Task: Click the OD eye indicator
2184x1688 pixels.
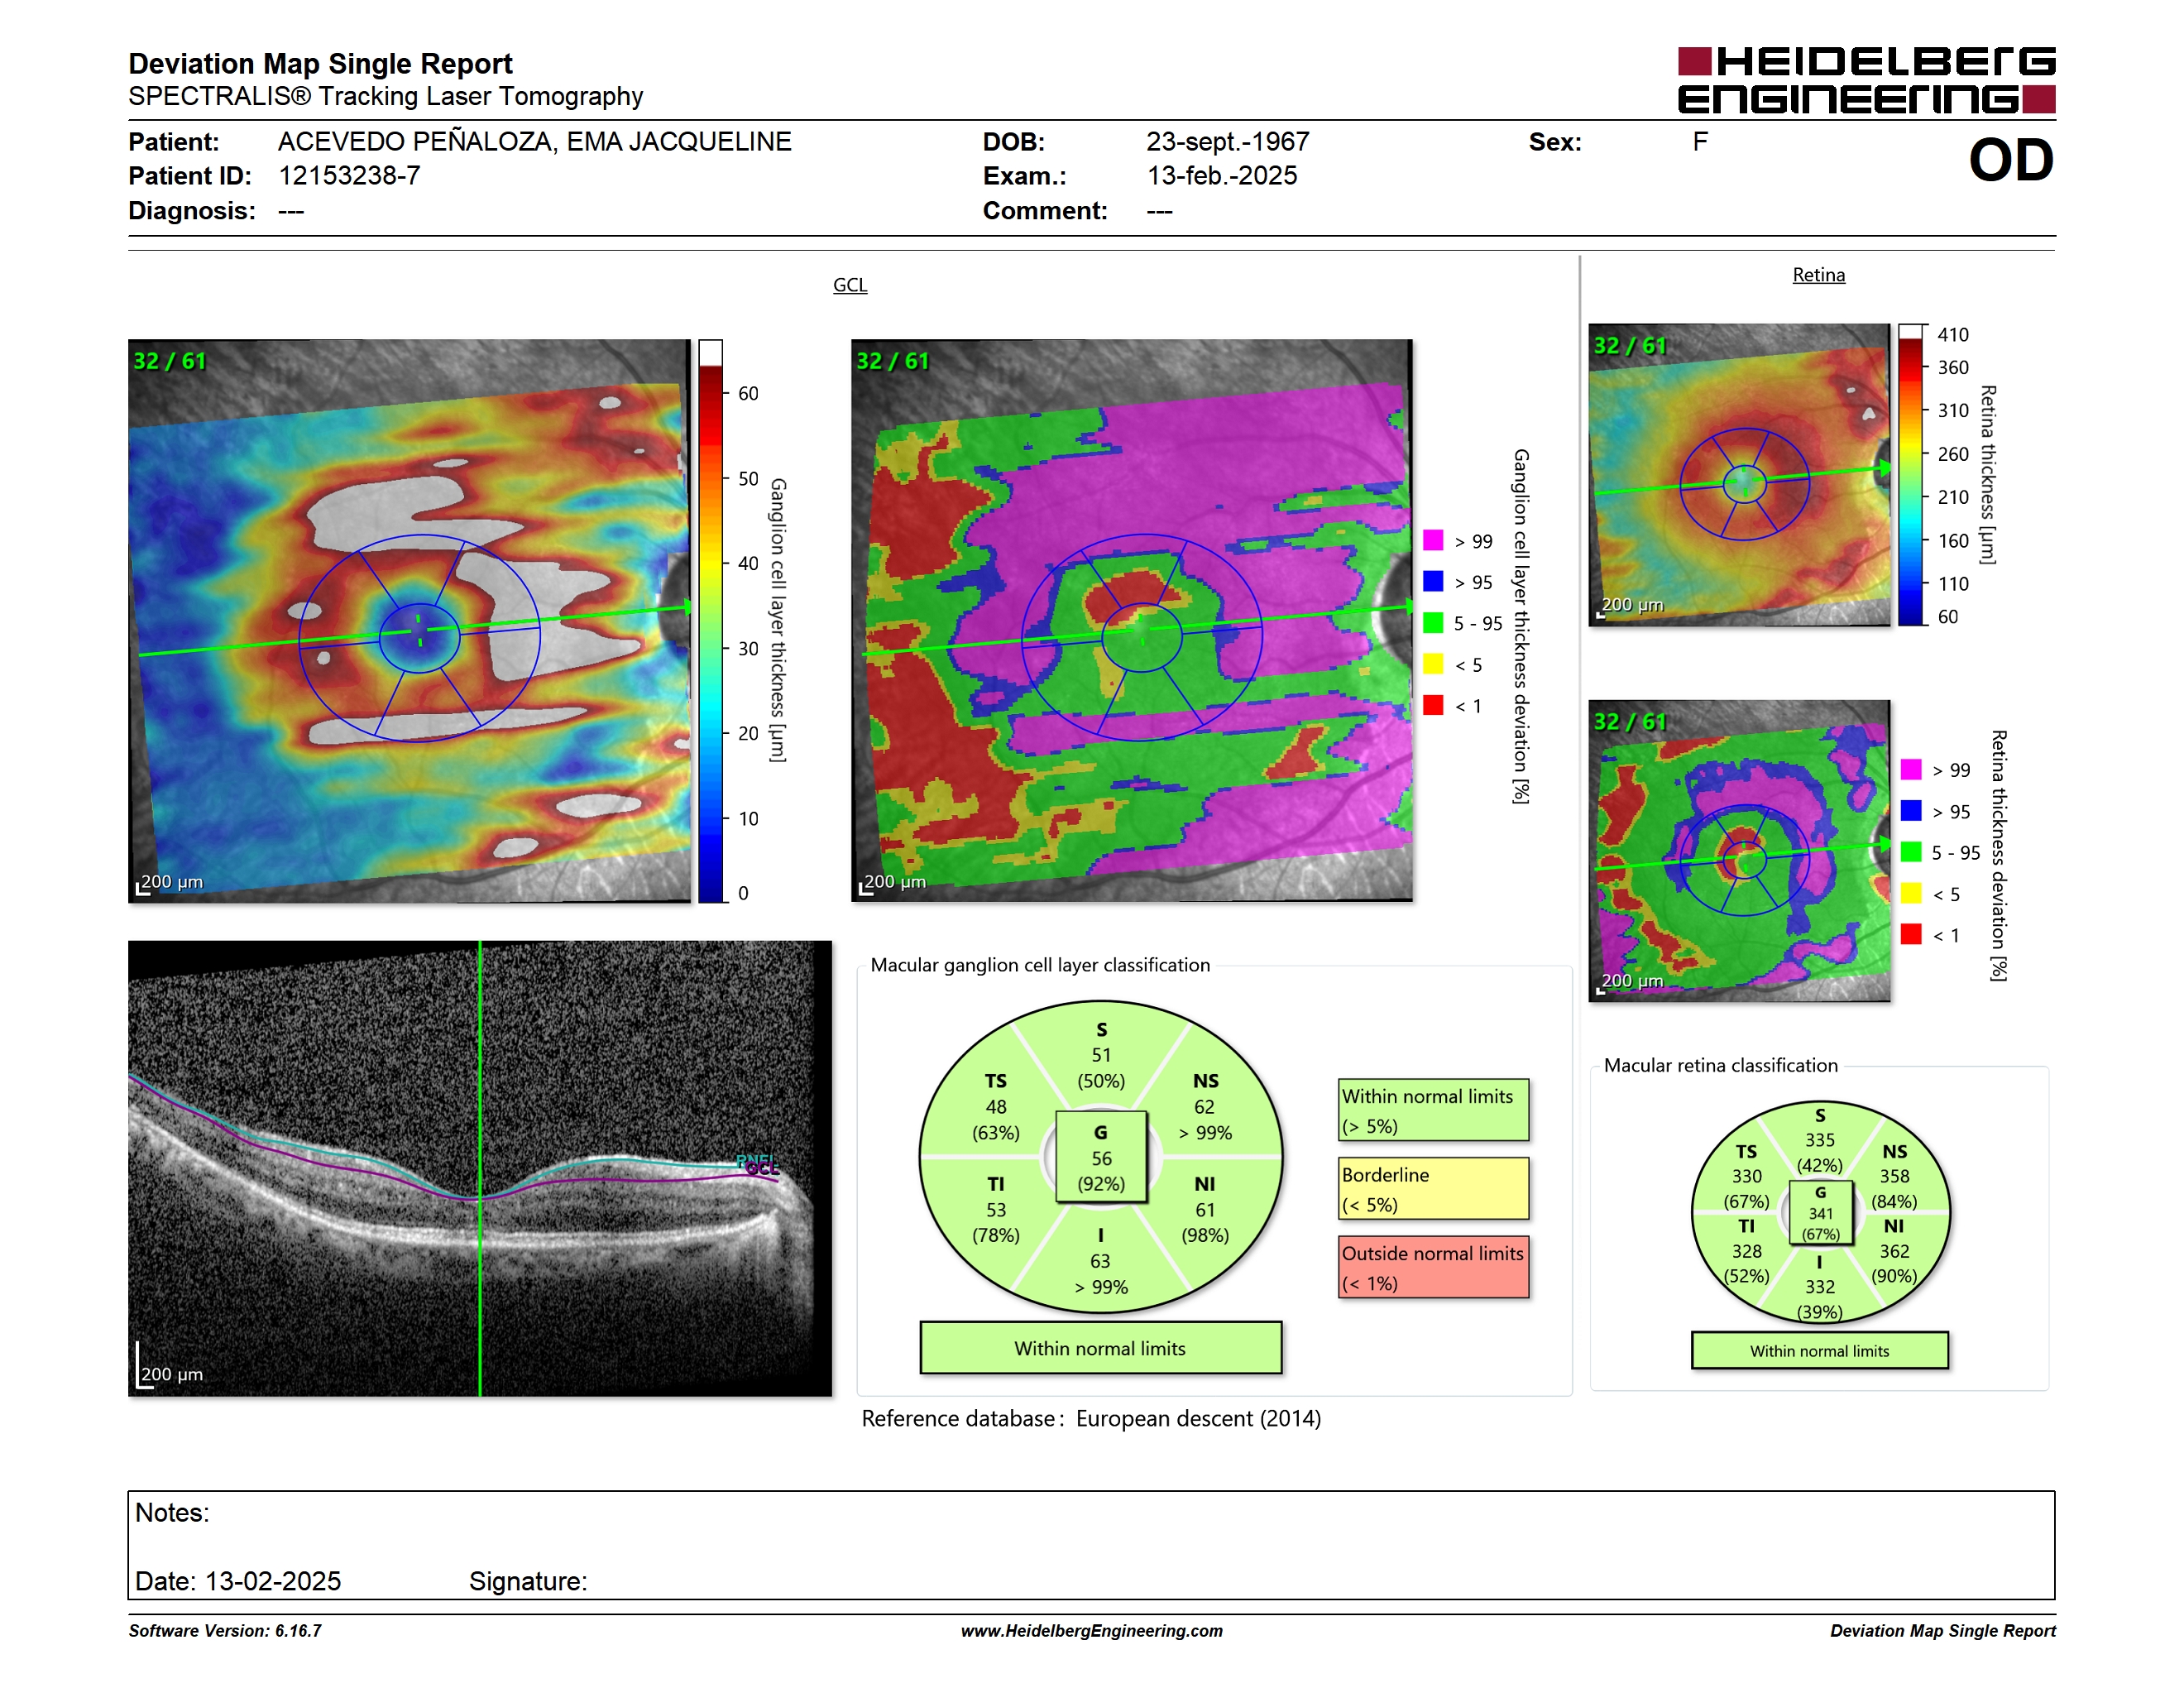Action: (2010, 160)
